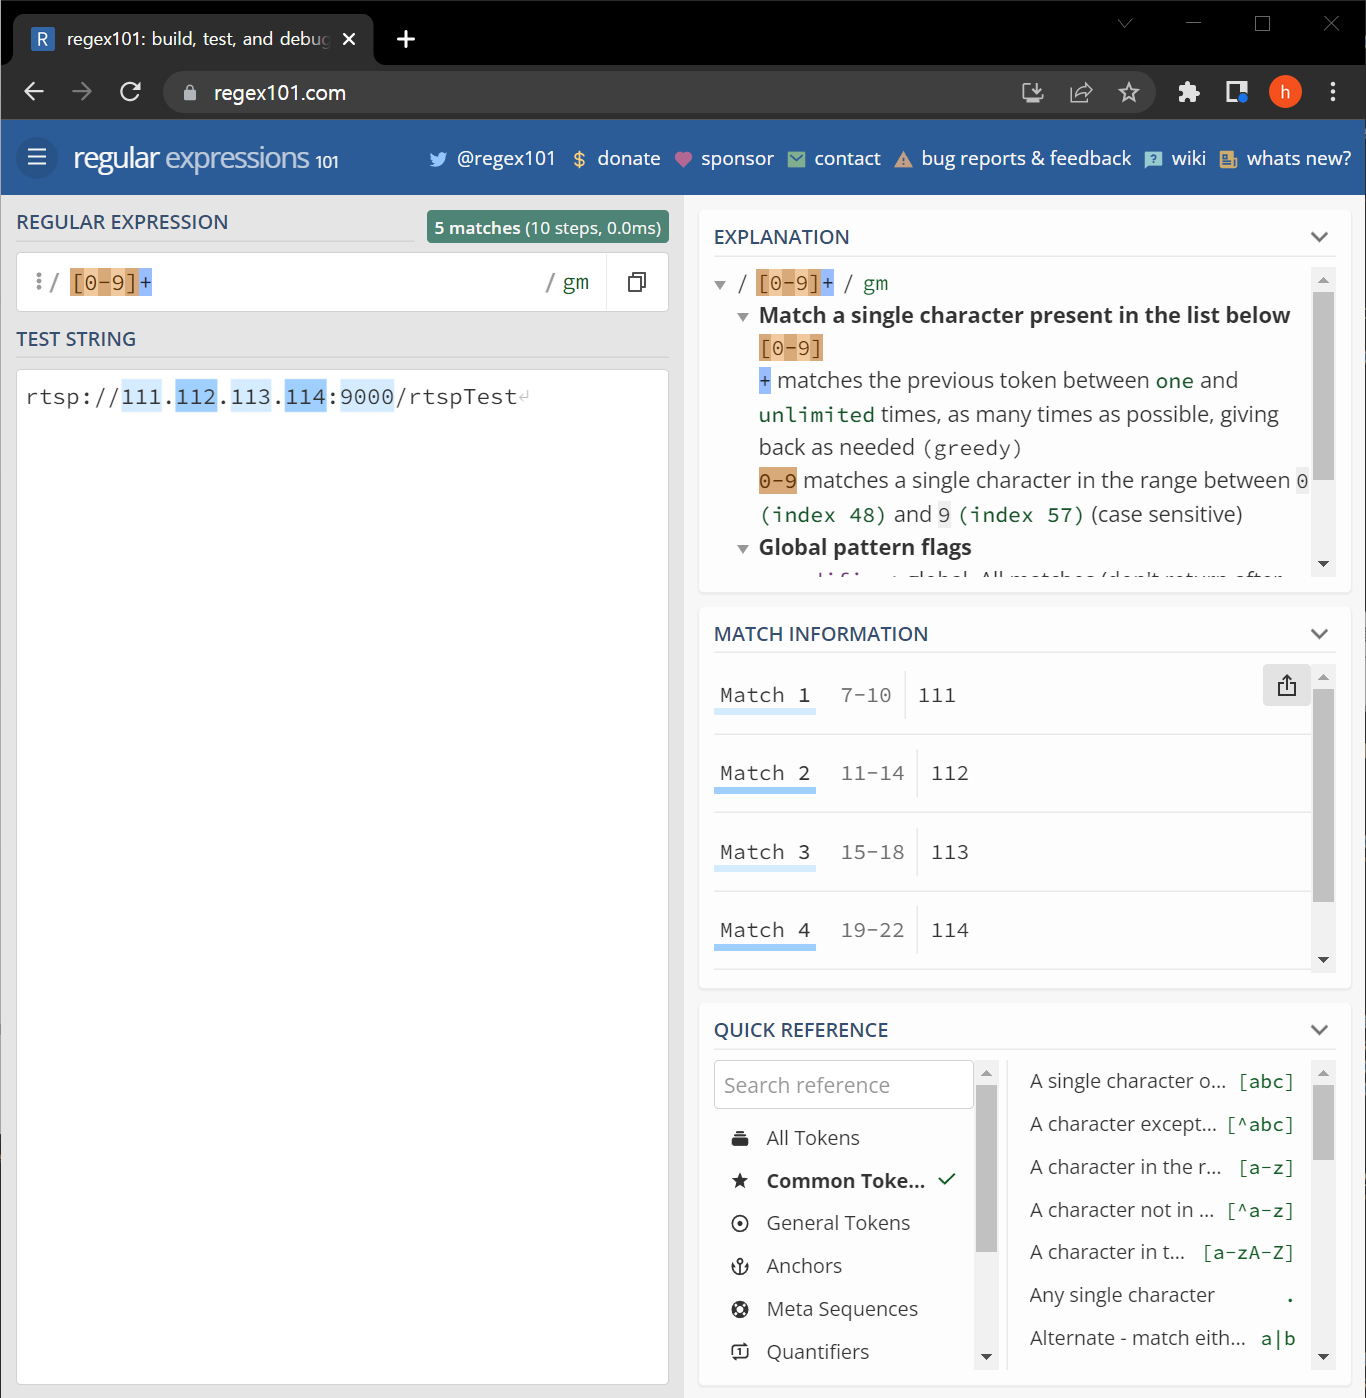Screen dimensions: 1366x1398
Task: Click the sponsor link
Action: pyautogui.click(x=738, y=158)
